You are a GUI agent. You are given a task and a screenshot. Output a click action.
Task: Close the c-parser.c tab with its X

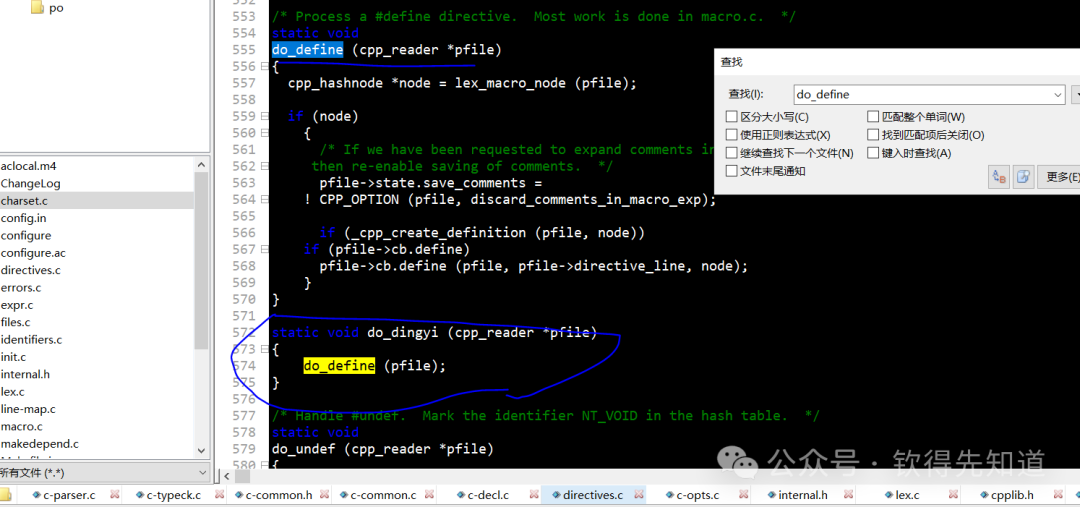(114, 495)
